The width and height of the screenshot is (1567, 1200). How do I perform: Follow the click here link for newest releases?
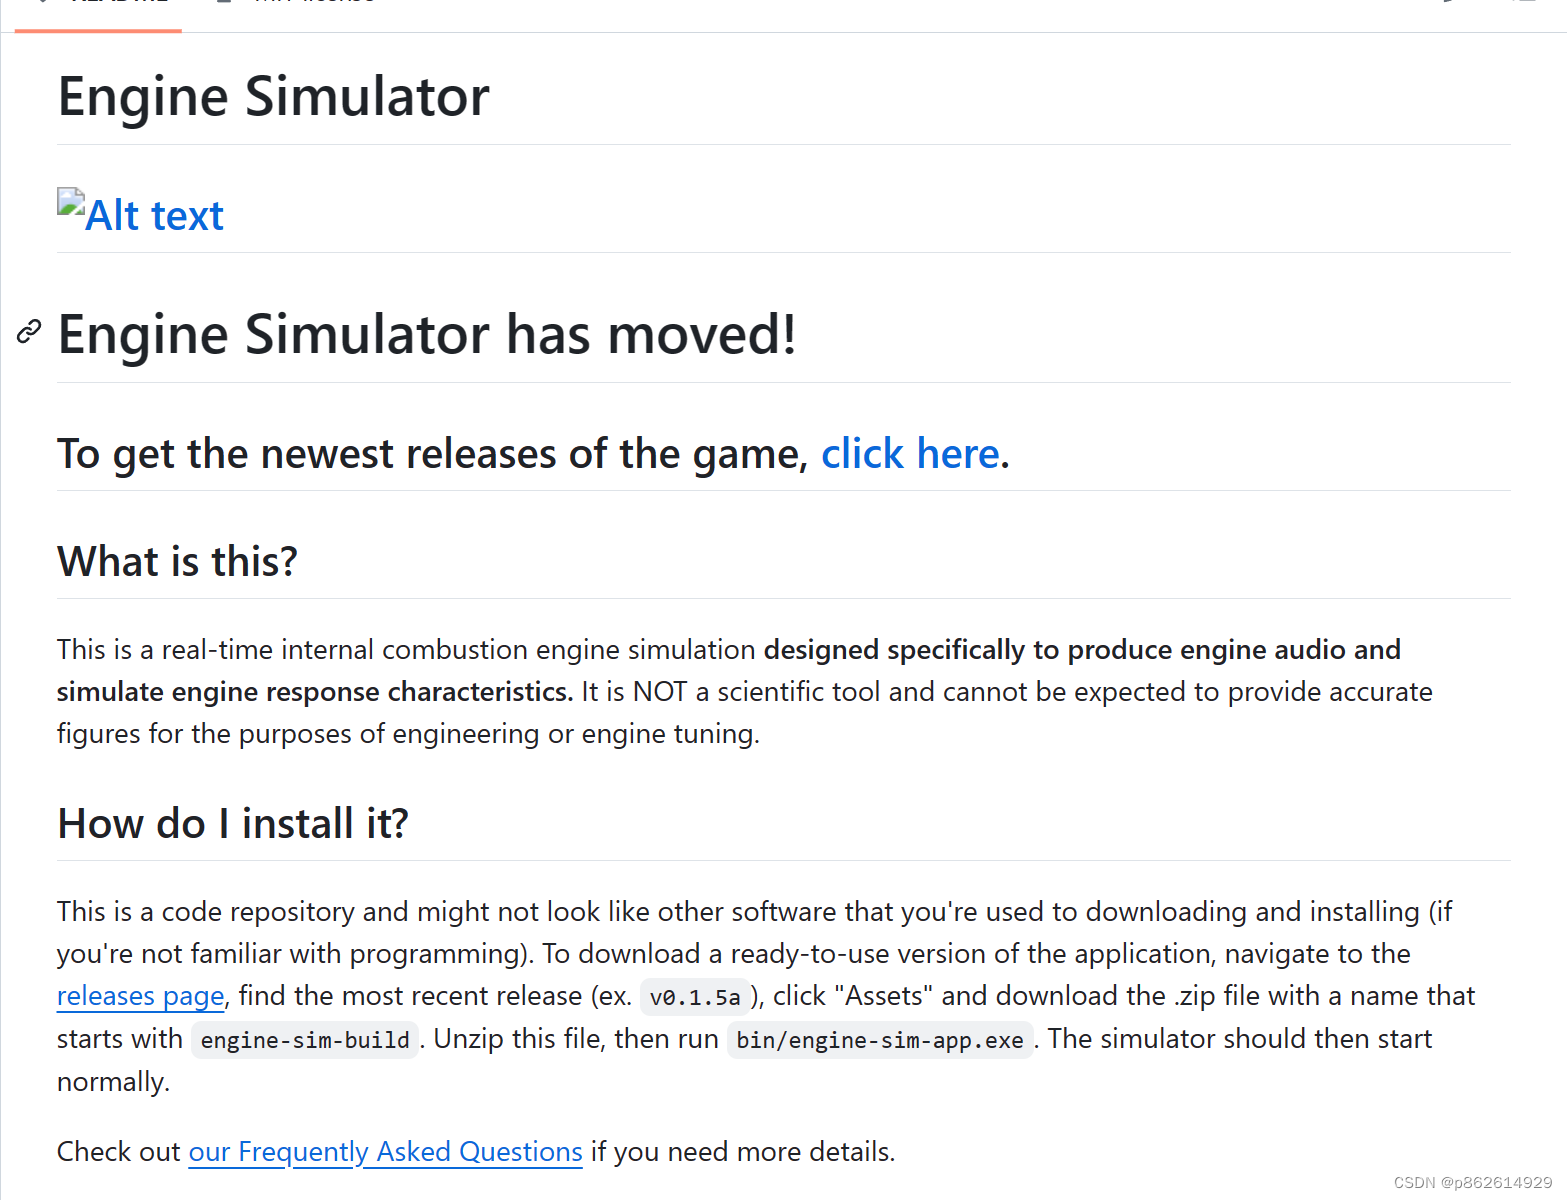909,455
